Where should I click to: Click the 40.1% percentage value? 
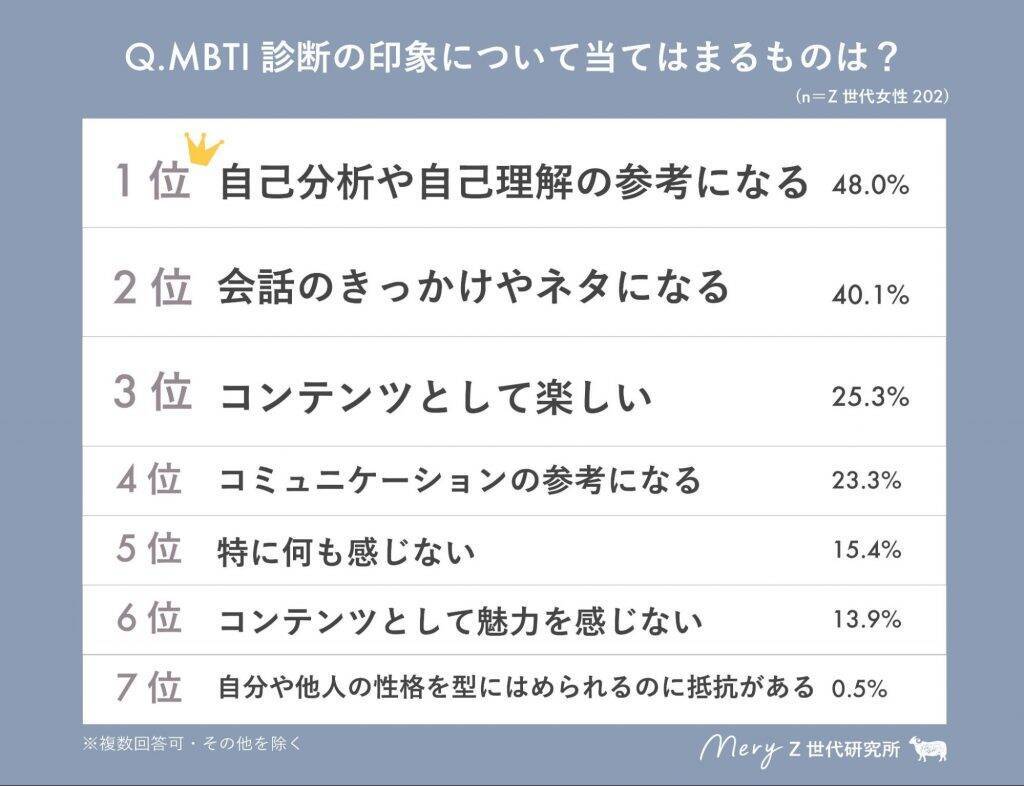870,295
